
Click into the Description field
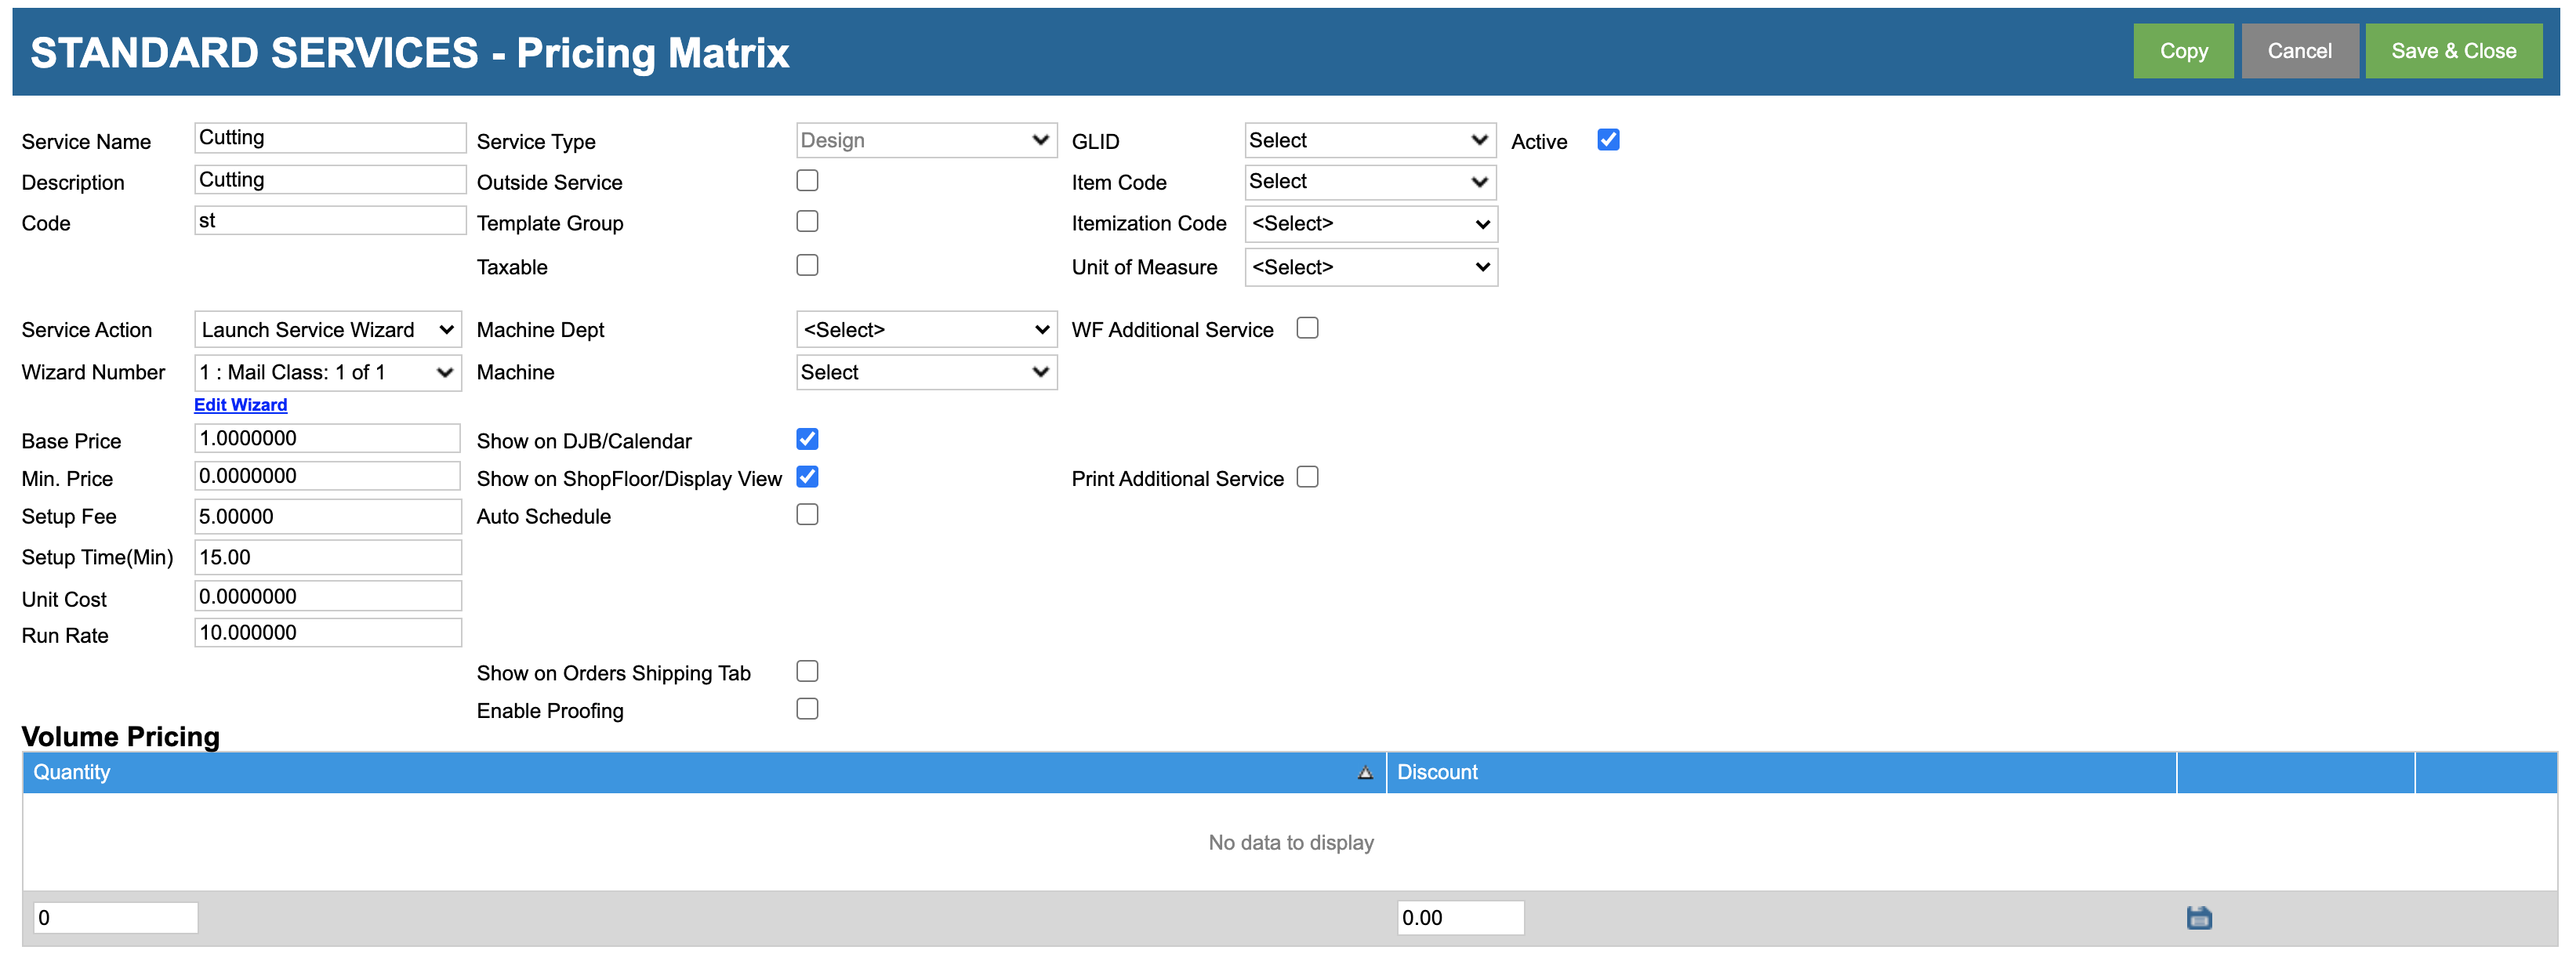[330, 180]
